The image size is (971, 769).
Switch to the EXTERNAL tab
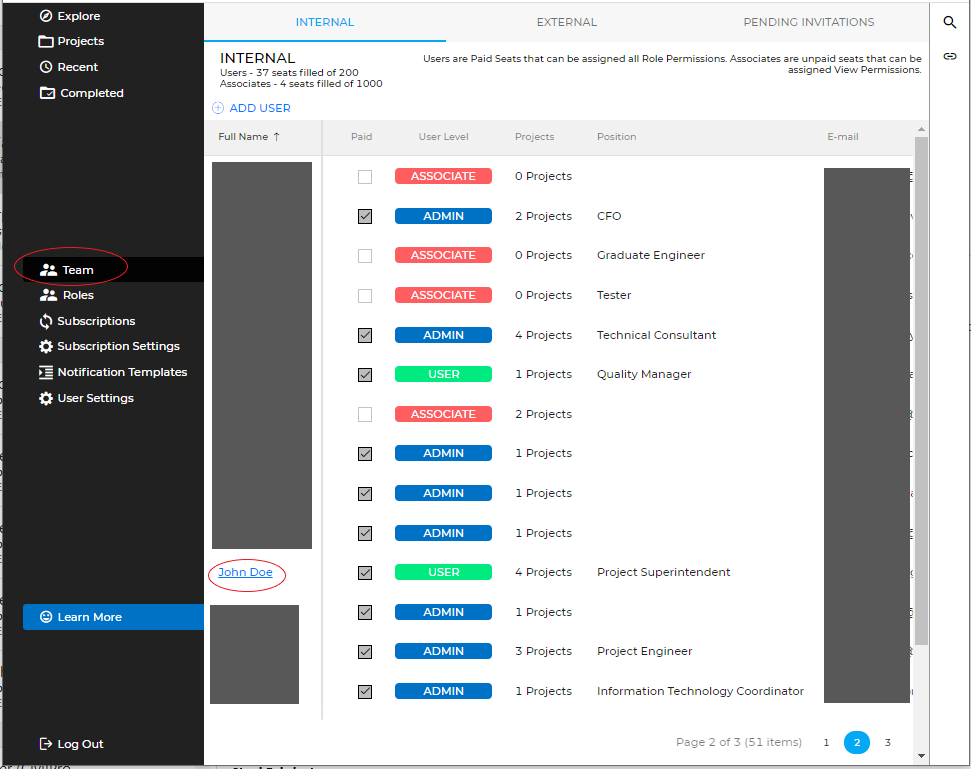click(566, 22)
